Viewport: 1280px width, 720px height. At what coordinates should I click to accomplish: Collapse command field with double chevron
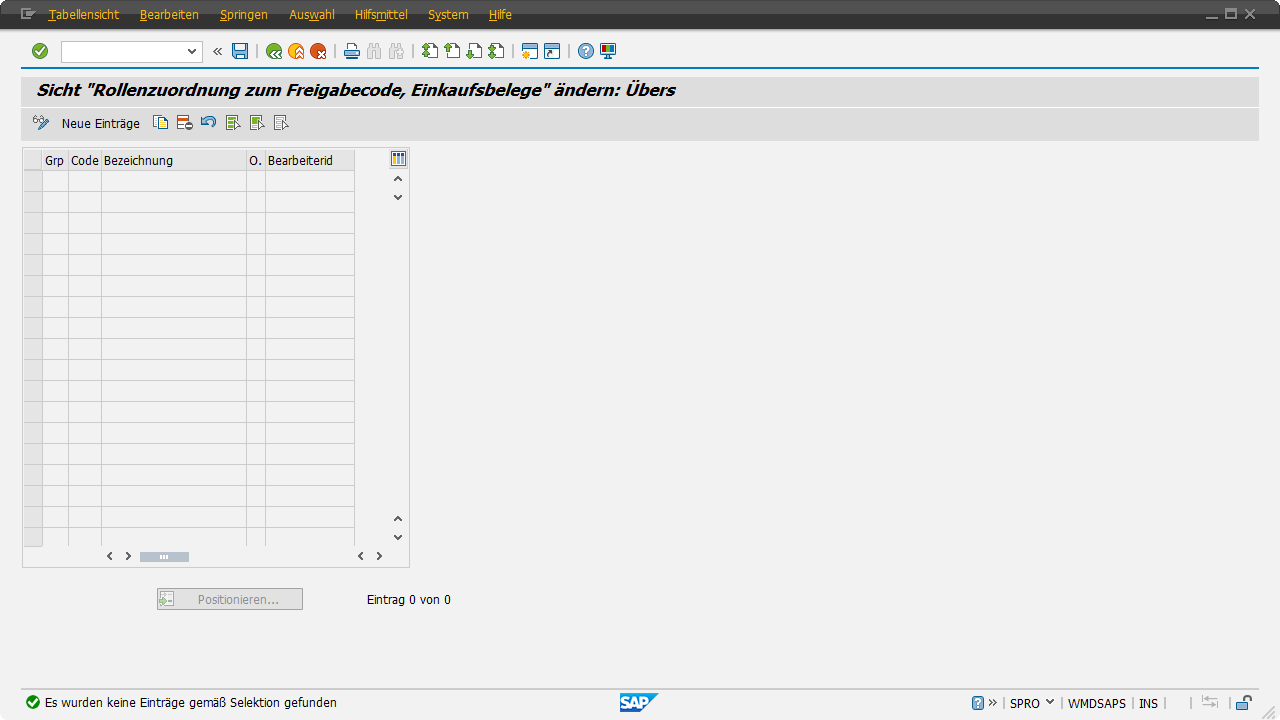point(217,51)
